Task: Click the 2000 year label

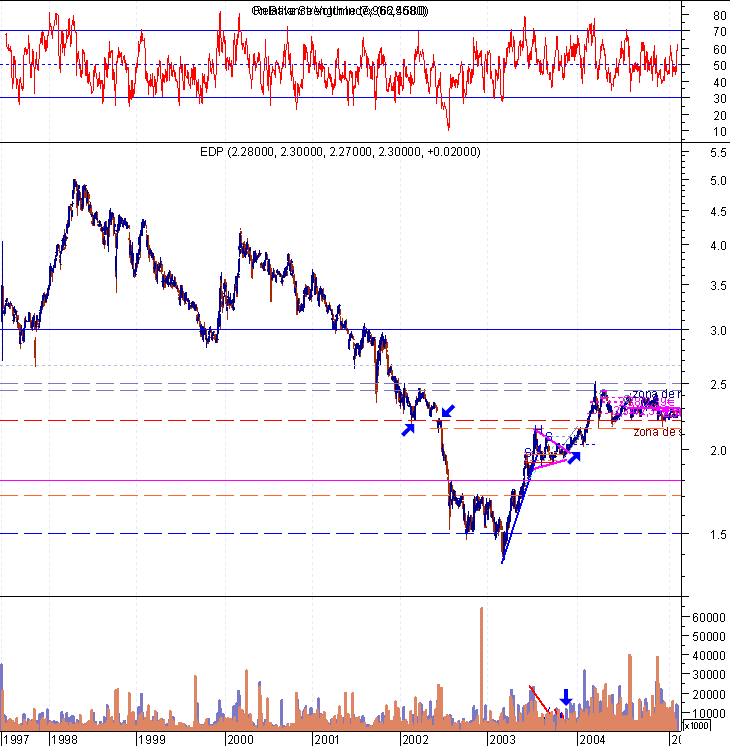Action: coord(240,739)
